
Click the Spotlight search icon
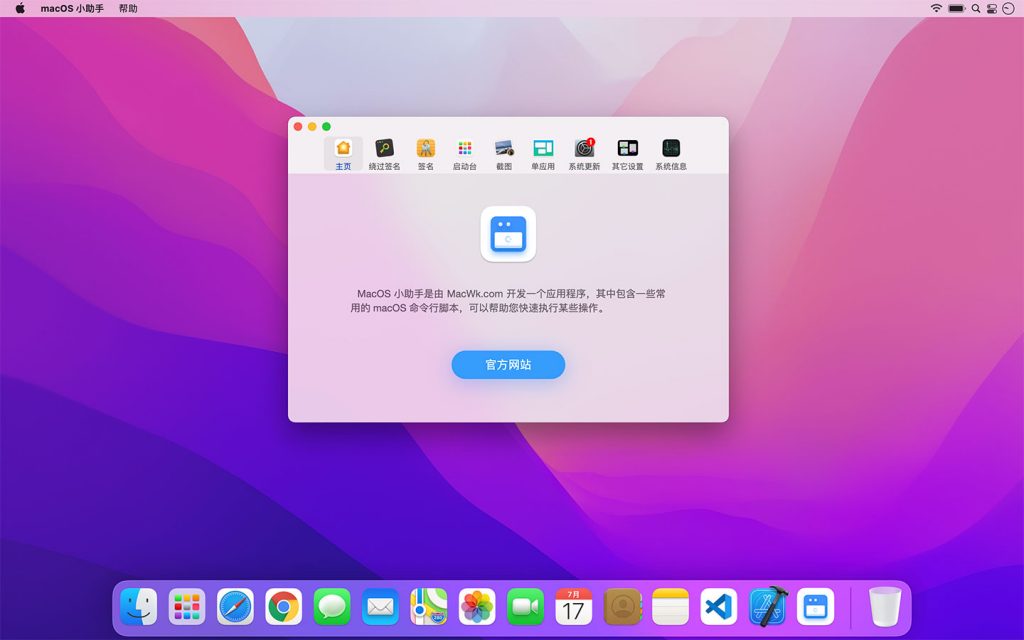975,8
